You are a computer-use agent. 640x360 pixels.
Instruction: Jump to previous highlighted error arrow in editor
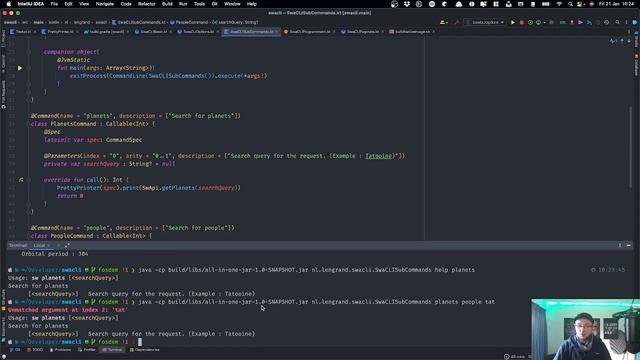tap(622, 41)
